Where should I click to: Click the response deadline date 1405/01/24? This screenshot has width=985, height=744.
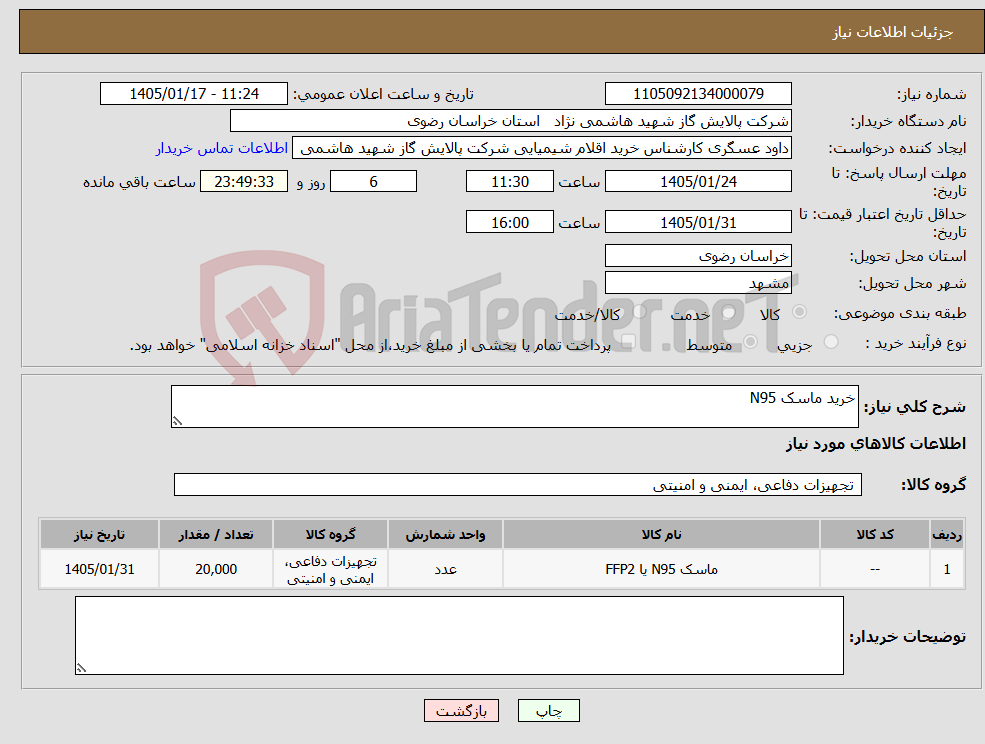coord(698,182)
